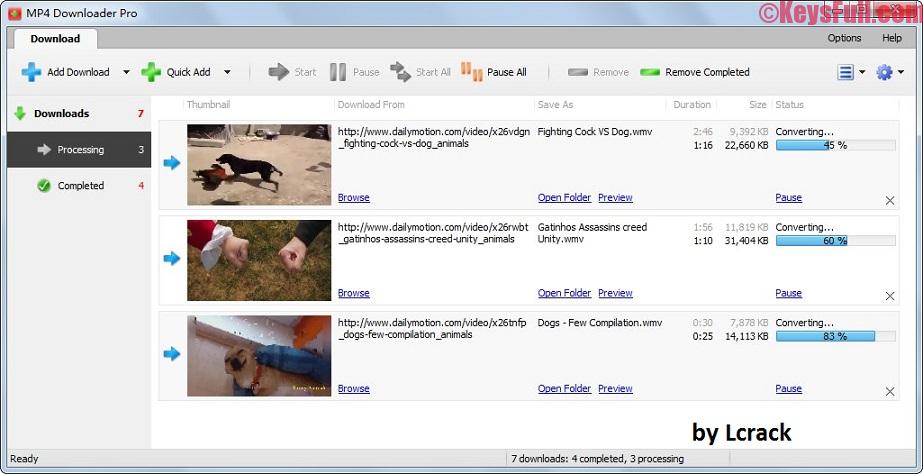This screenshot has width=923, height=474.
Task: Click the MP4 Downloader Pro title bar icon
Action: pyautogui.click(x=15, y=13)
